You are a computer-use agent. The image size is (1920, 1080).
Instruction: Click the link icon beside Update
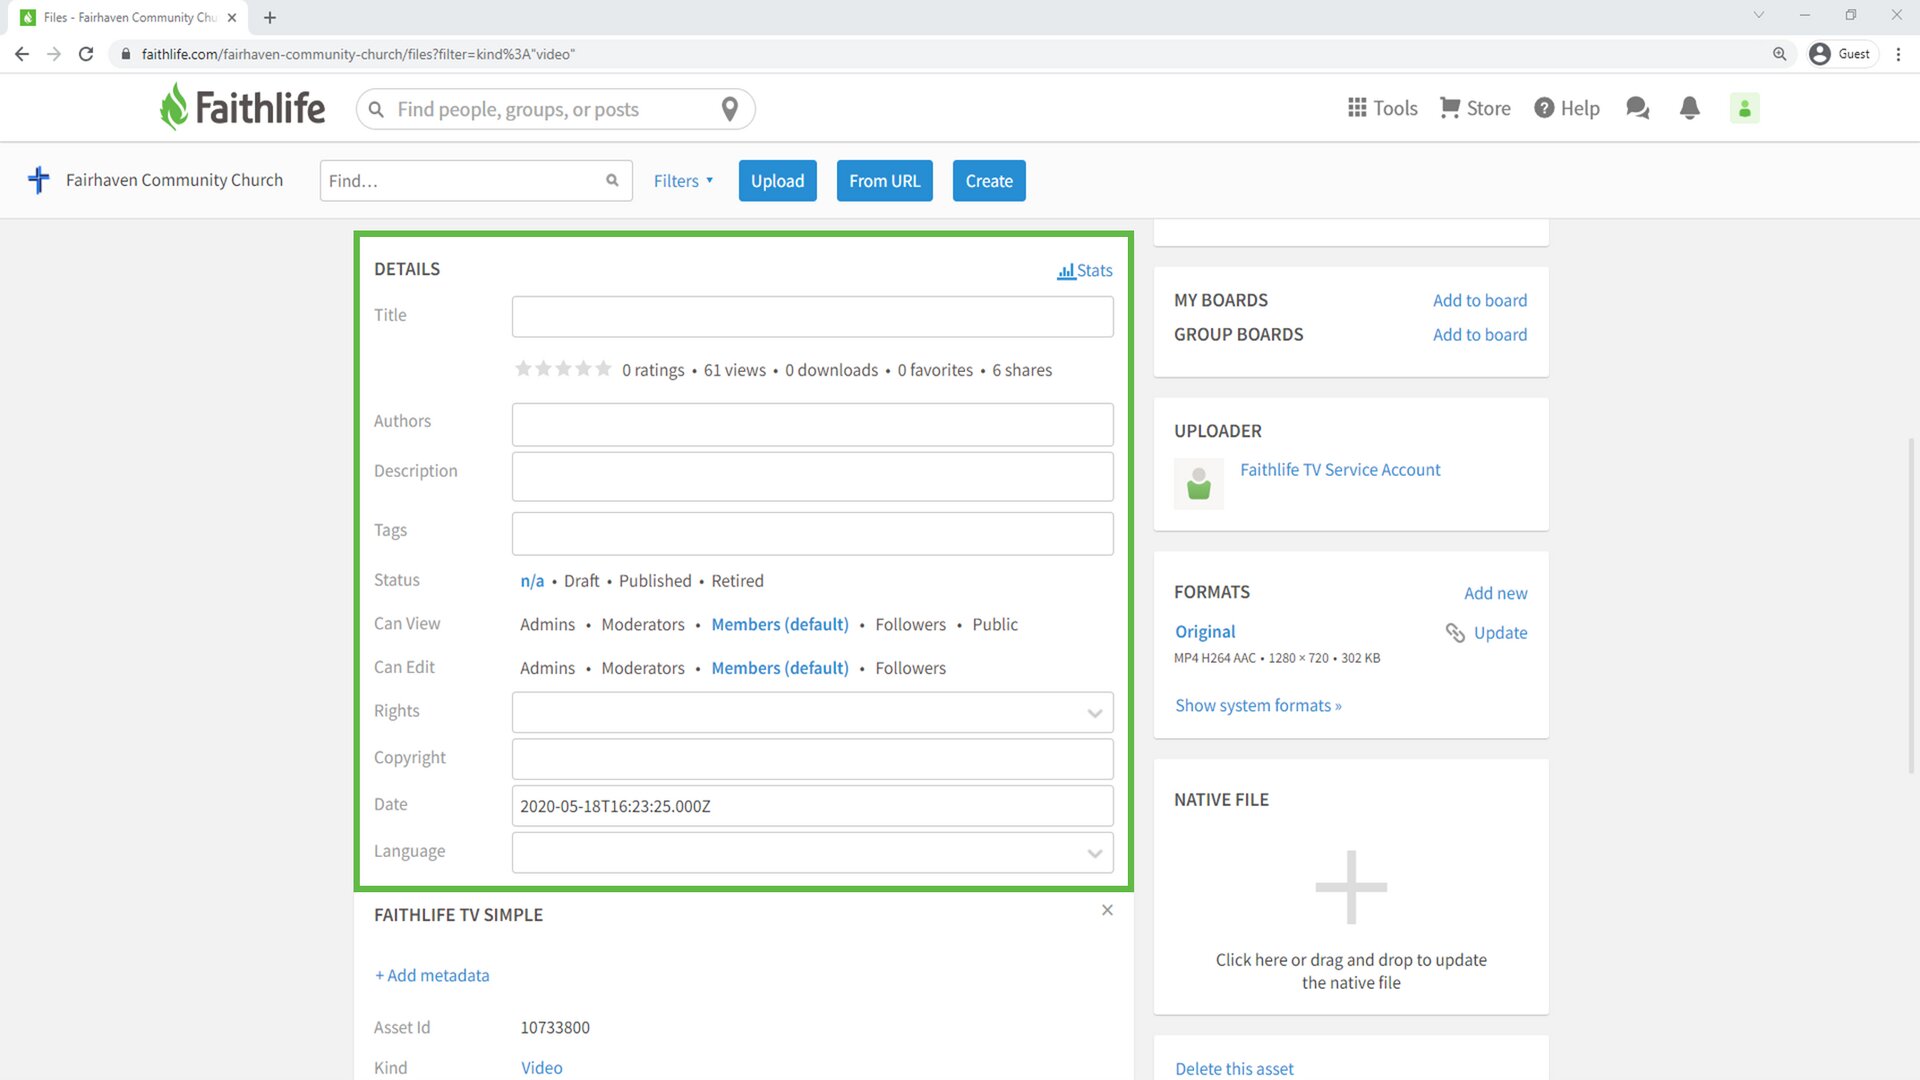click(1455, 632)
